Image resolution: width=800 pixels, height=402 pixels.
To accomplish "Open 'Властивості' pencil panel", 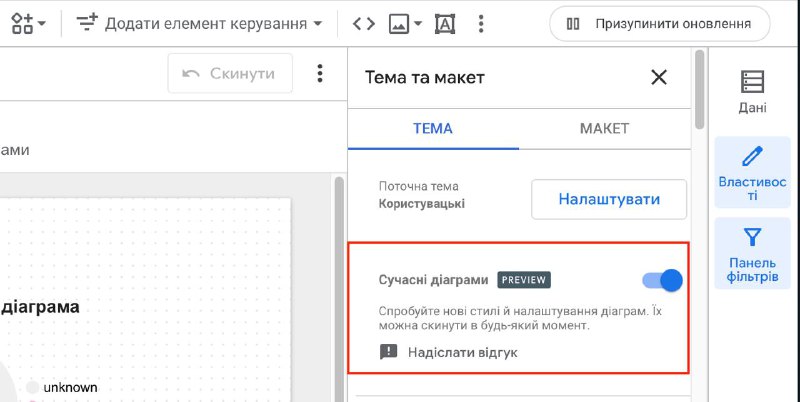I will click(753, 172).
